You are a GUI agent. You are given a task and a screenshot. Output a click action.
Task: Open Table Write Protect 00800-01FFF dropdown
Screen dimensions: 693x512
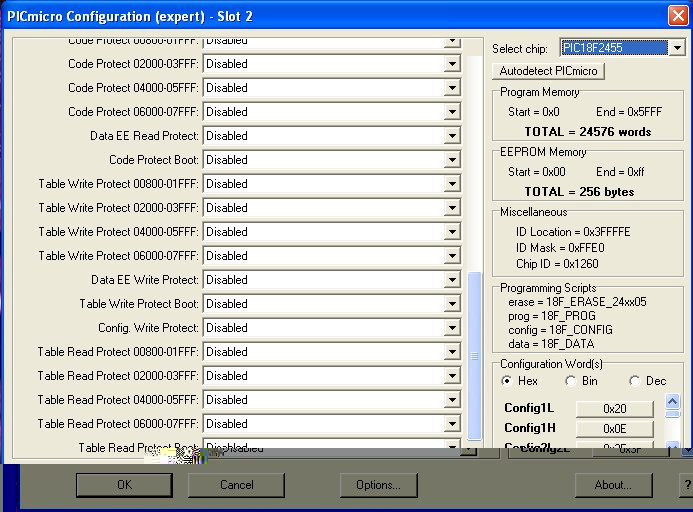pyautogui.click(x=452, y=184)
